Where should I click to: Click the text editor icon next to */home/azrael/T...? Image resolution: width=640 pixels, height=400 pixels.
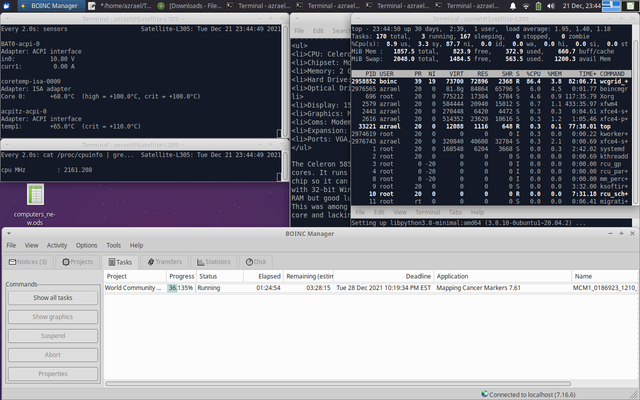pos(92,6)
